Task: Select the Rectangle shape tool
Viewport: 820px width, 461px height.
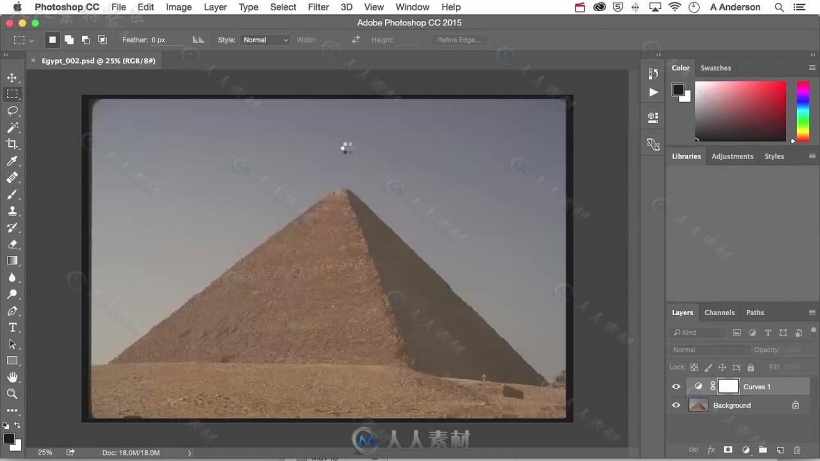Action: [x=12, y=361]
